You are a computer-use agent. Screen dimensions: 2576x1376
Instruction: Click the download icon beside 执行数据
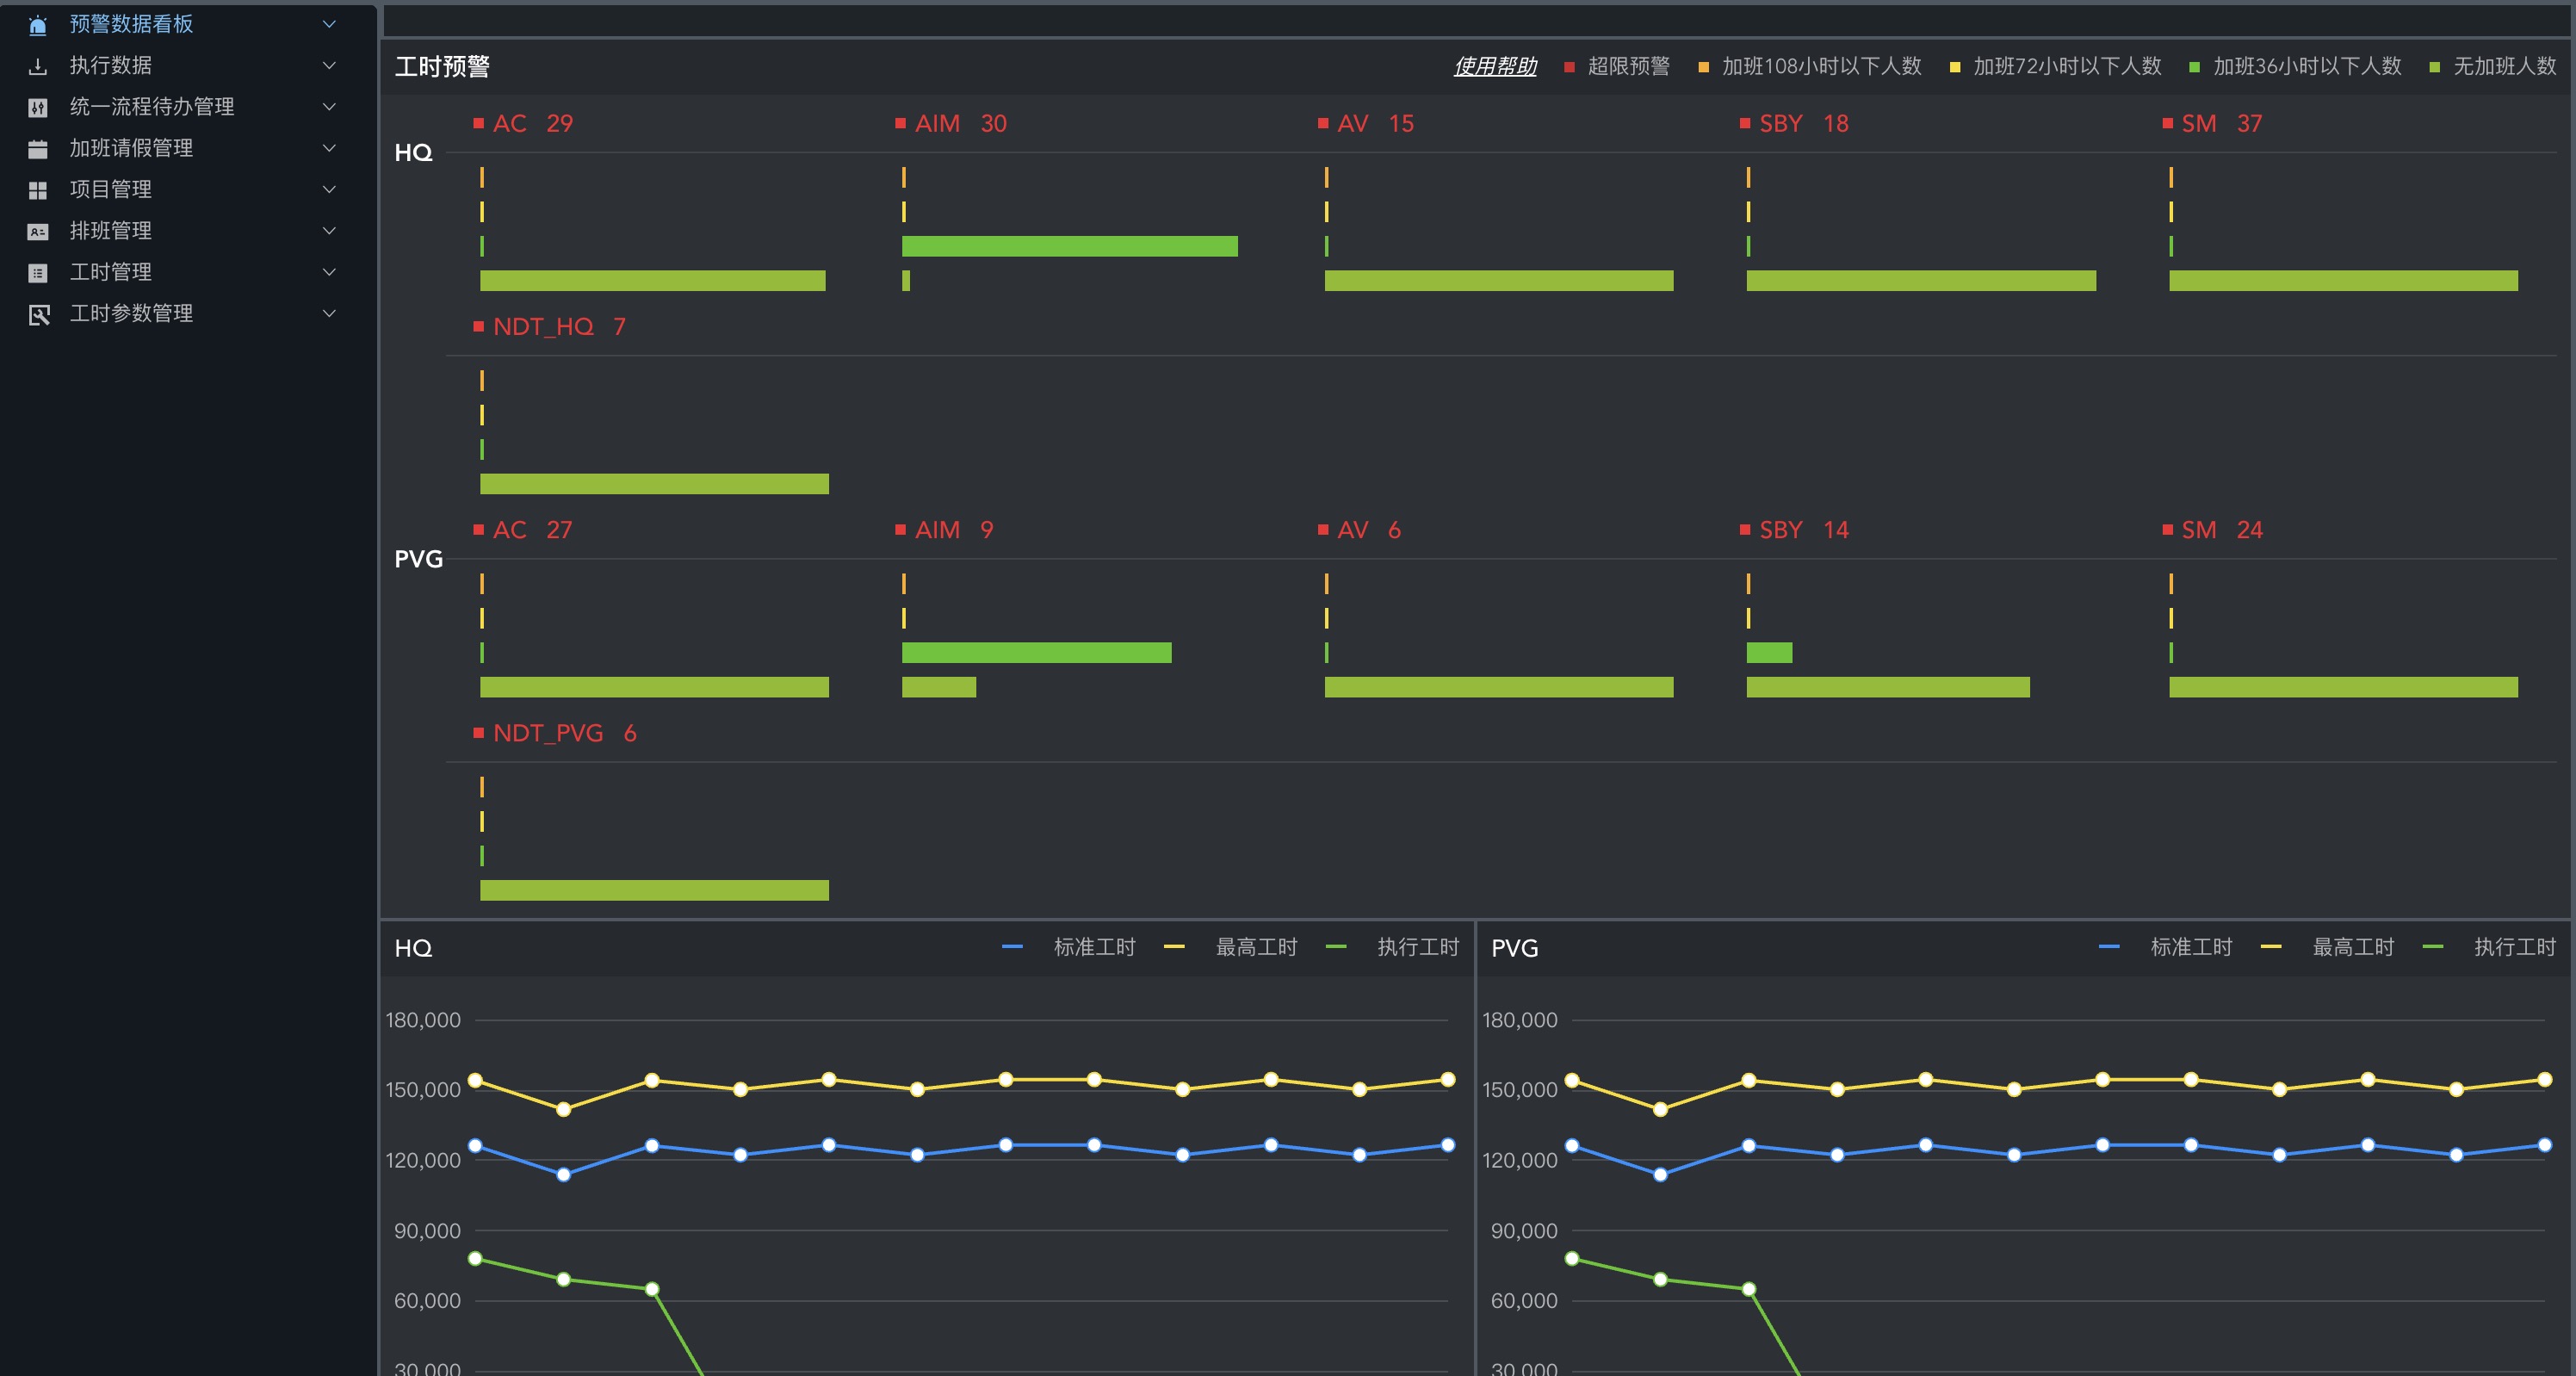coord(38,66)
